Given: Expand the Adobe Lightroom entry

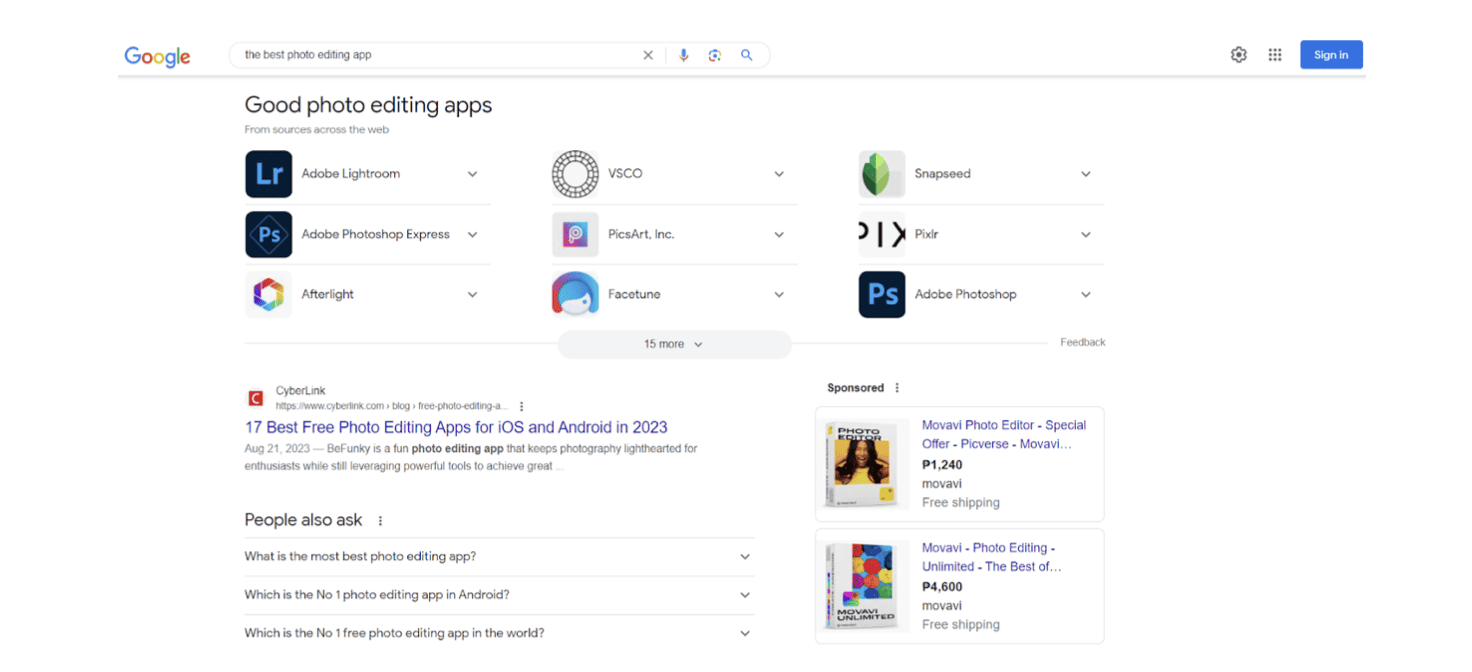Looking at the screenshot, I should pos(473,174).
